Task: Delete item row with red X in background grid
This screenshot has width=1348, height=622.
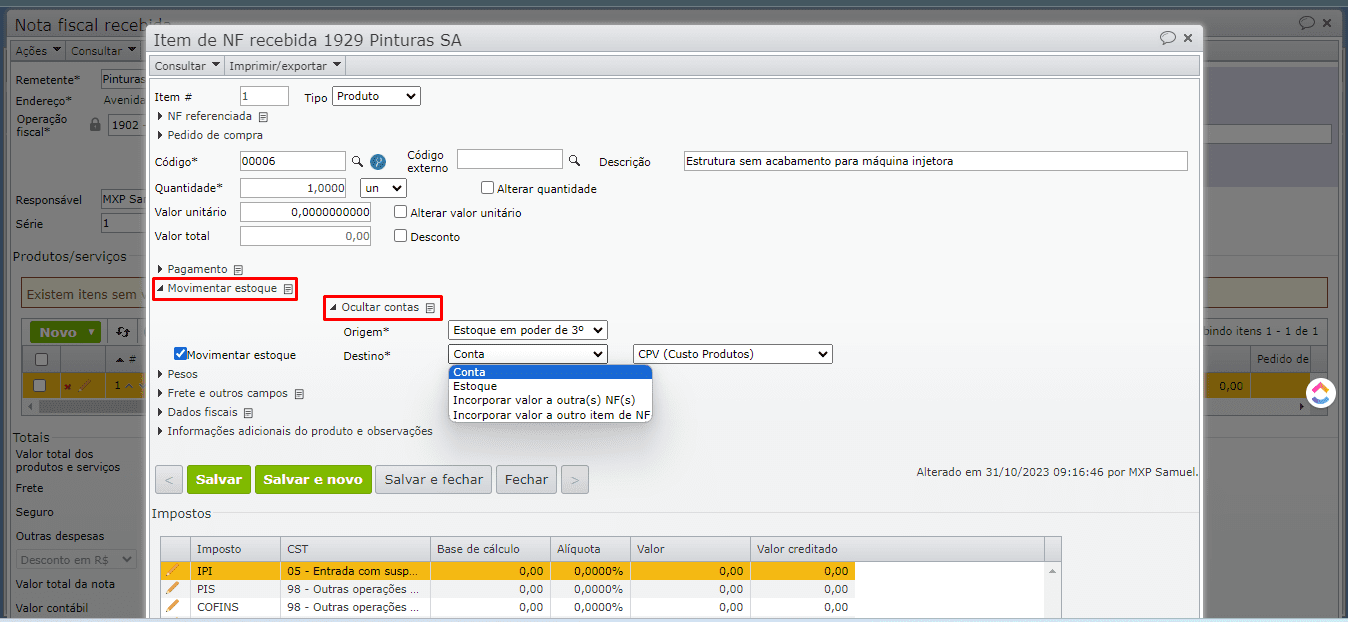Action: (68, 386)
